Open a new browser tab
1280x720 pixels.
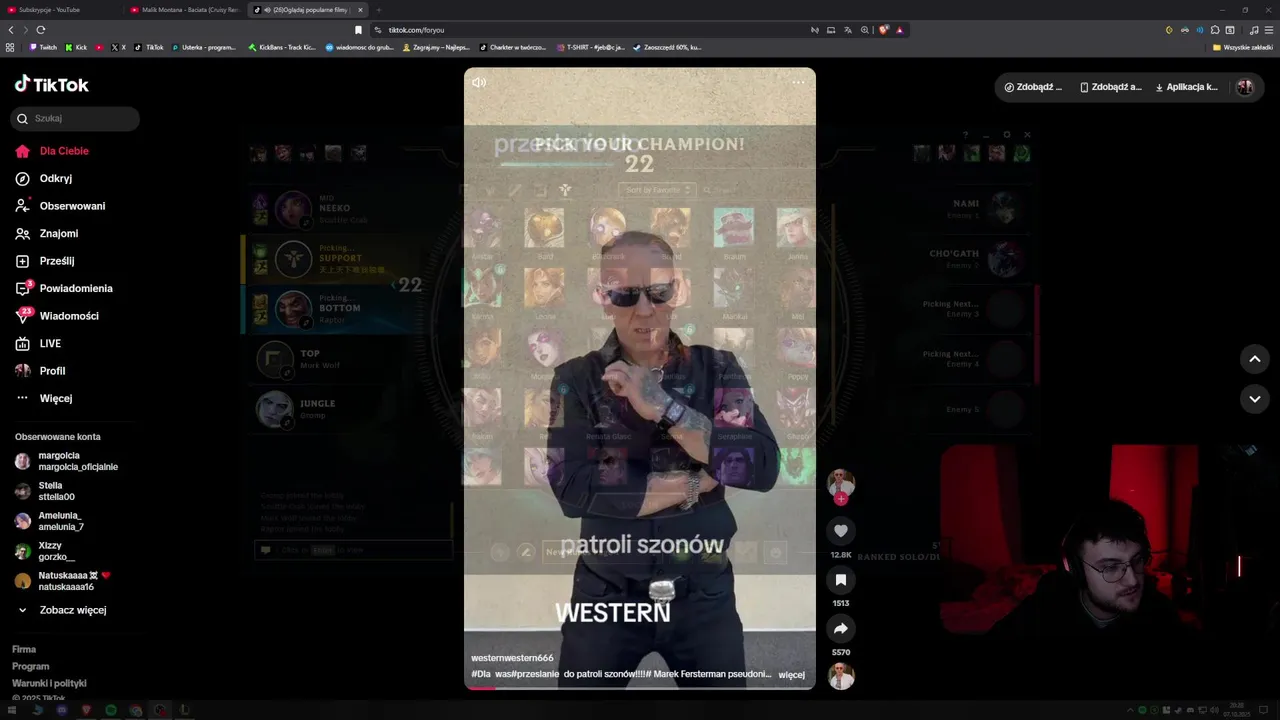(x=379, y=10)
